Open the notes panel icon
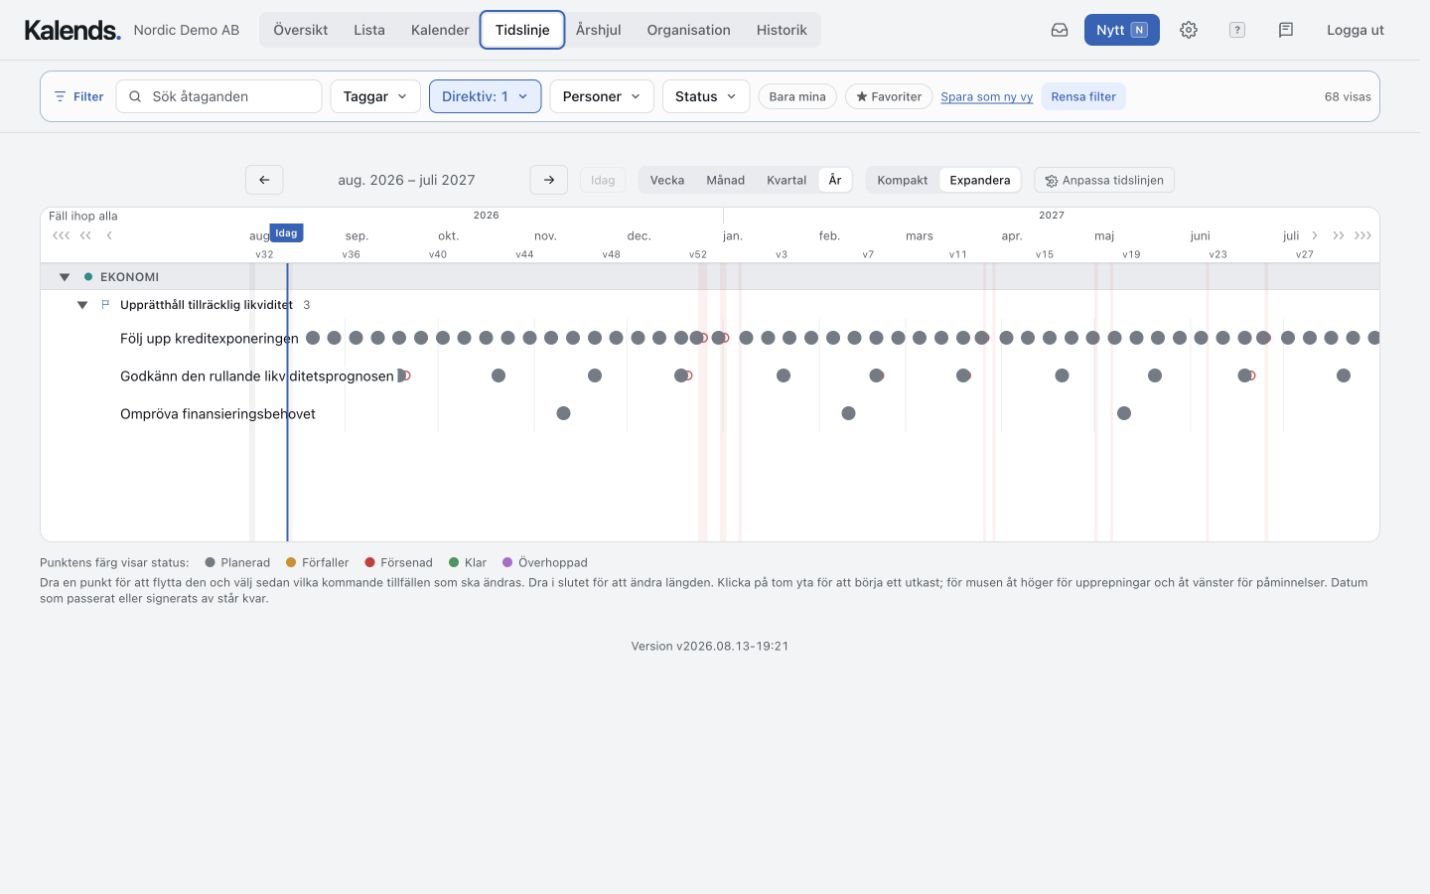This screenshot has width=1430, height=894. pyautogui.click(x=1286, y=30)
